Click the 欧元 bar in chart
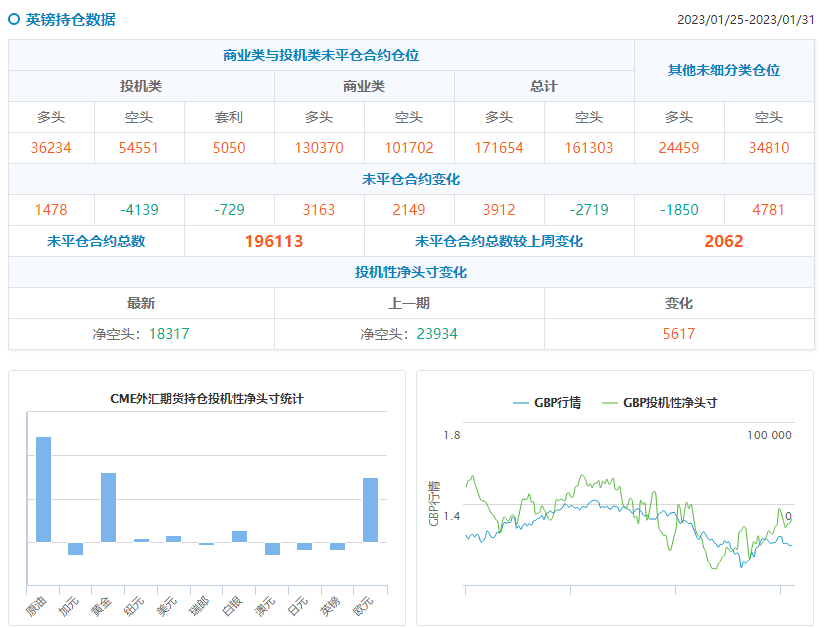The height and width of the screenshot is (628, 831). coord(370,509)
